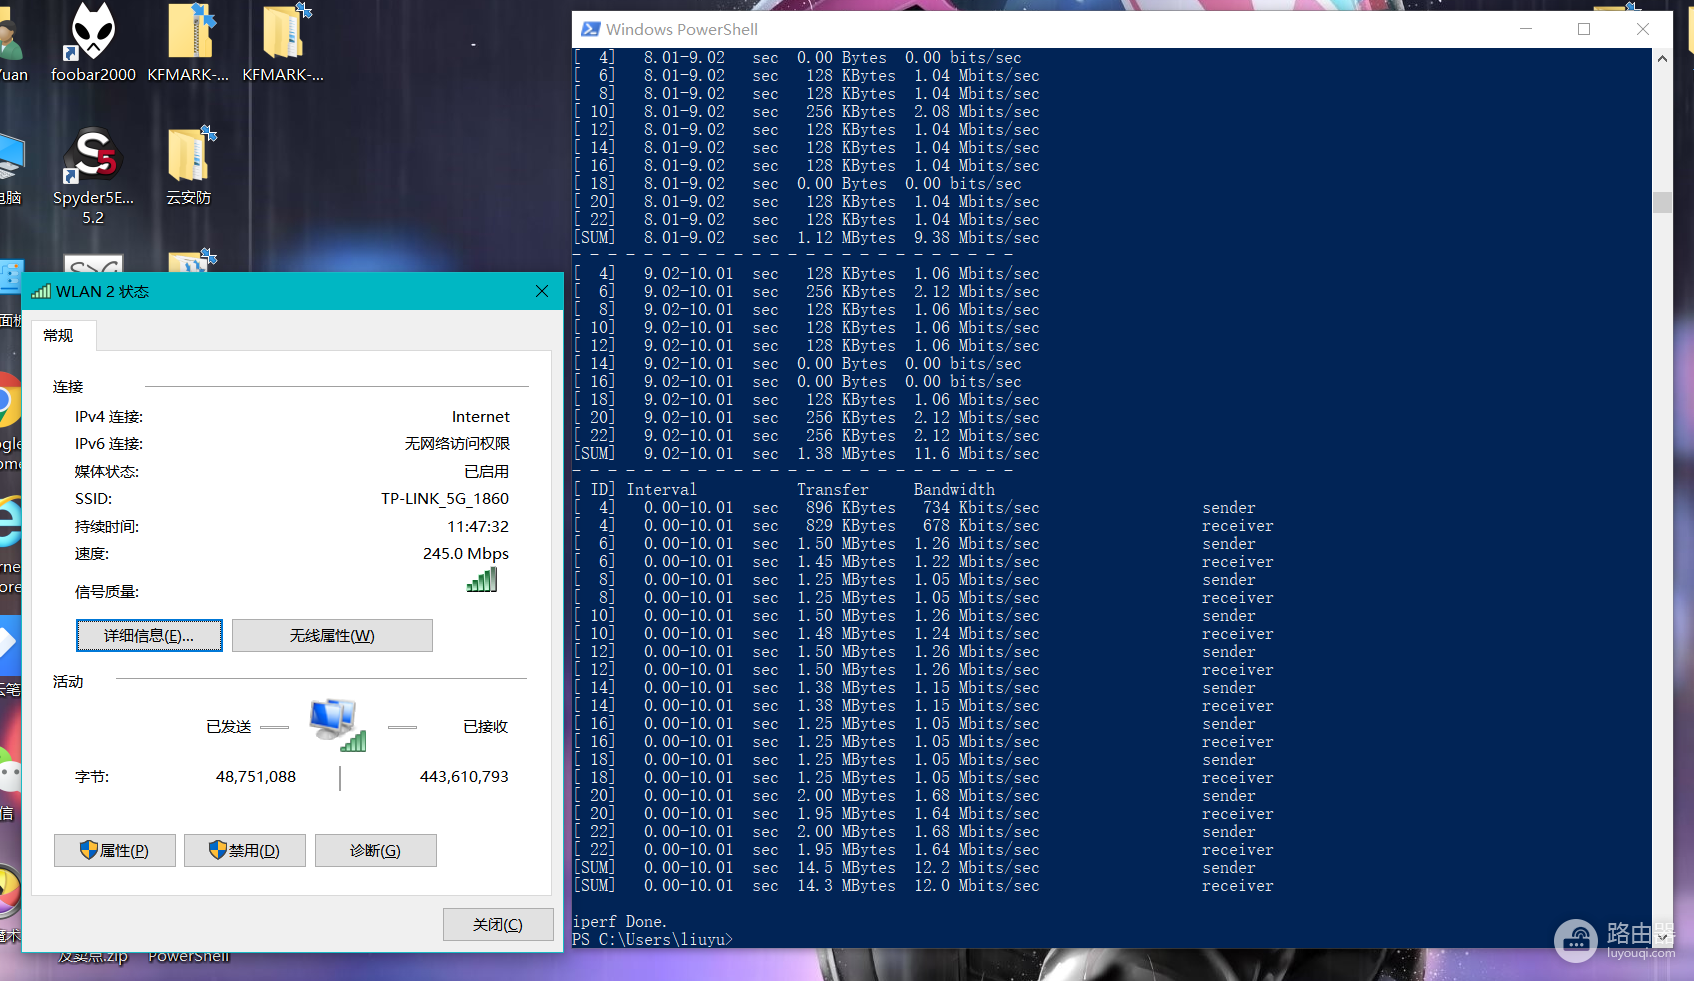Click the PowerShell scrollbar up arrow

1662,58
